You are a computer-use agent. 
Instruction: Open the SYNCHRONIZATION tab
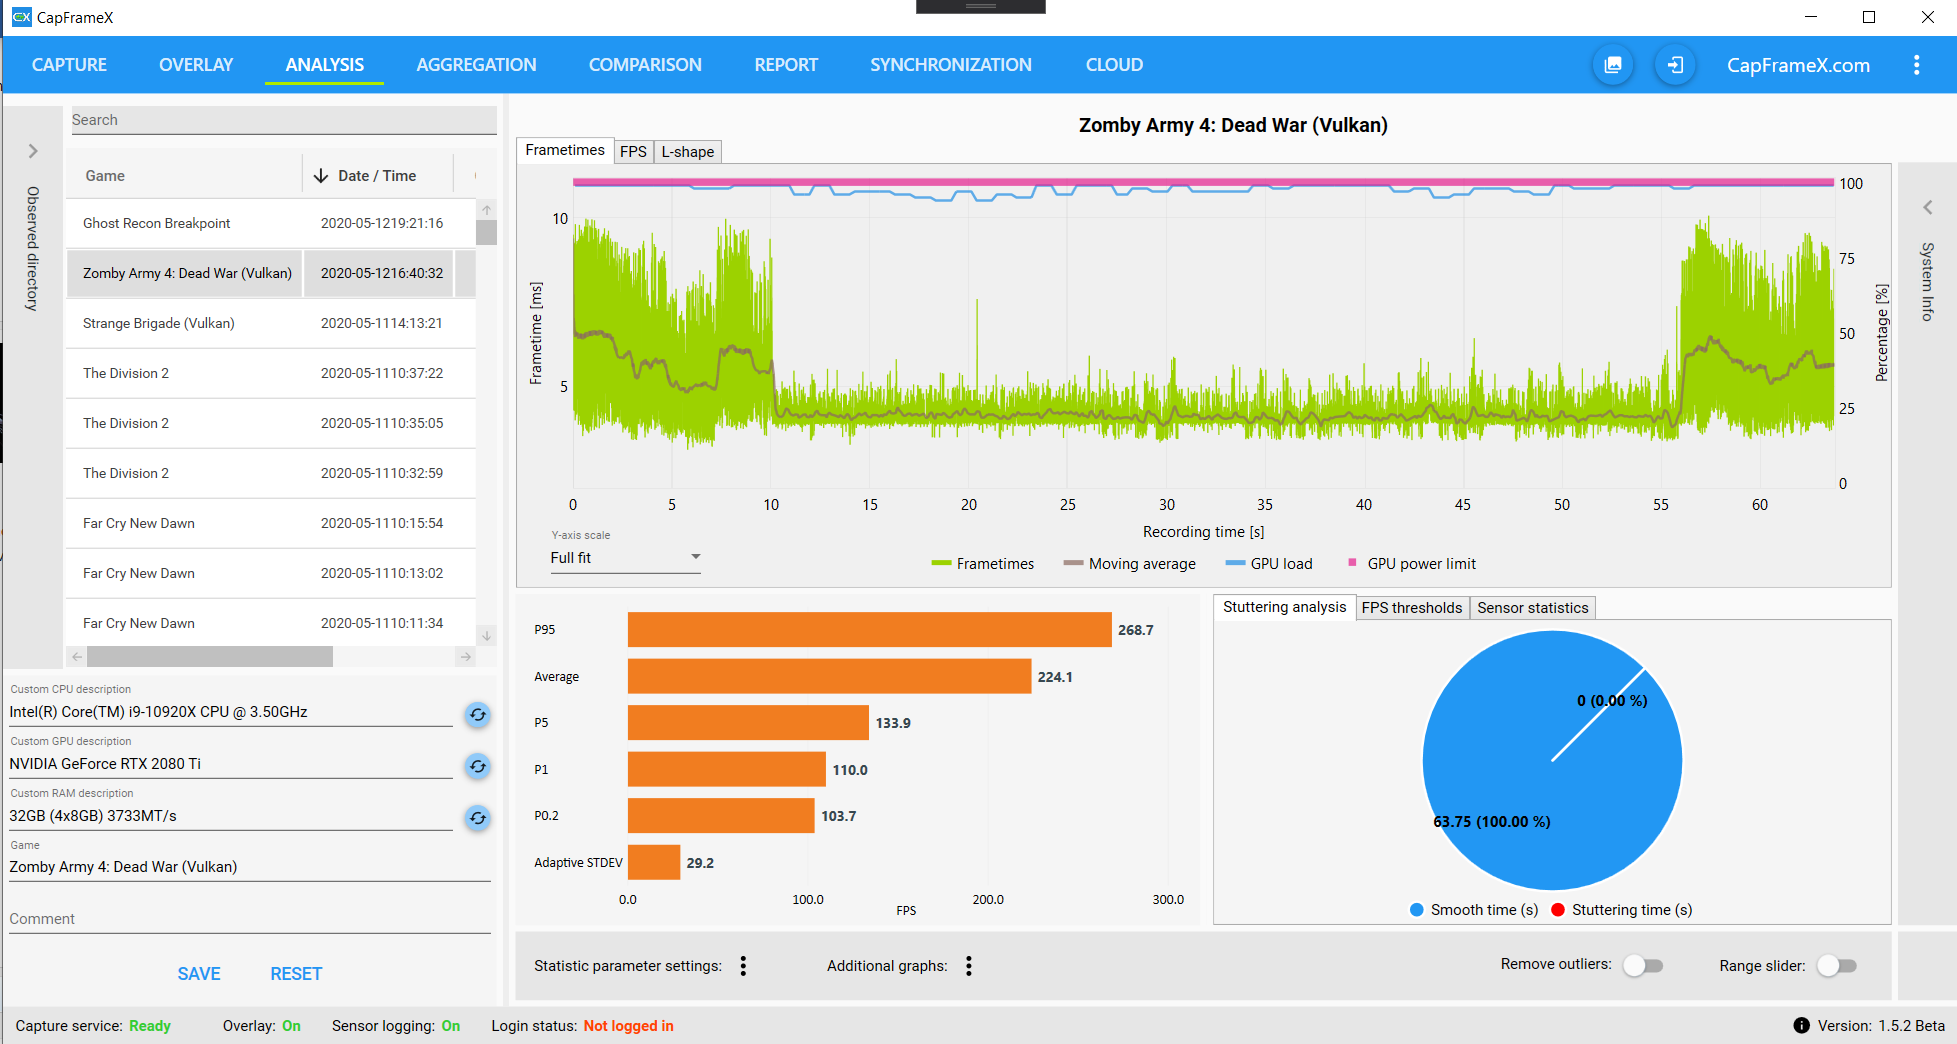click(951, 65)
